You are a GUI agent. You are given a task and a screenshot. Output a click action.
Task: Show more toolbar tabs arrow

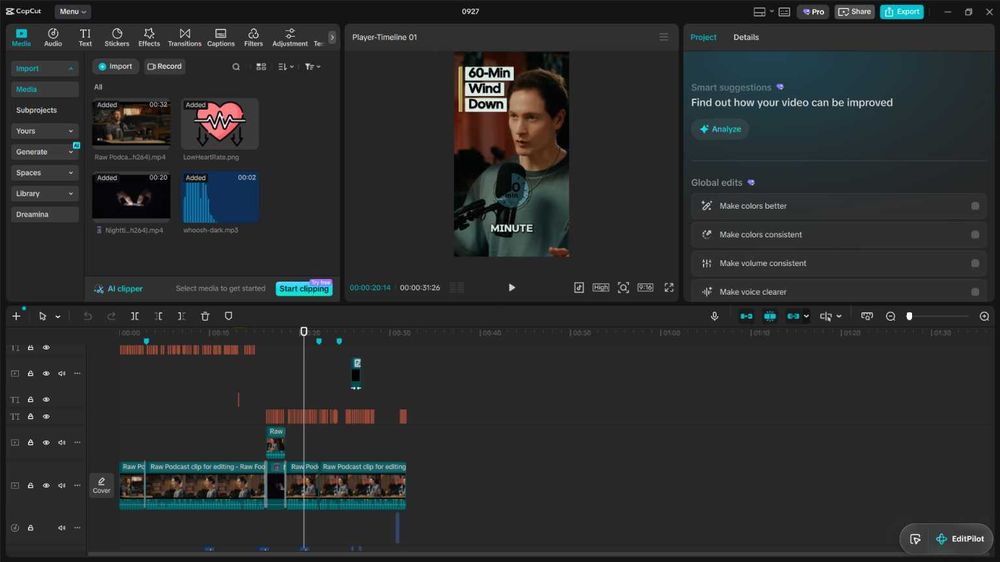(332, 37)
